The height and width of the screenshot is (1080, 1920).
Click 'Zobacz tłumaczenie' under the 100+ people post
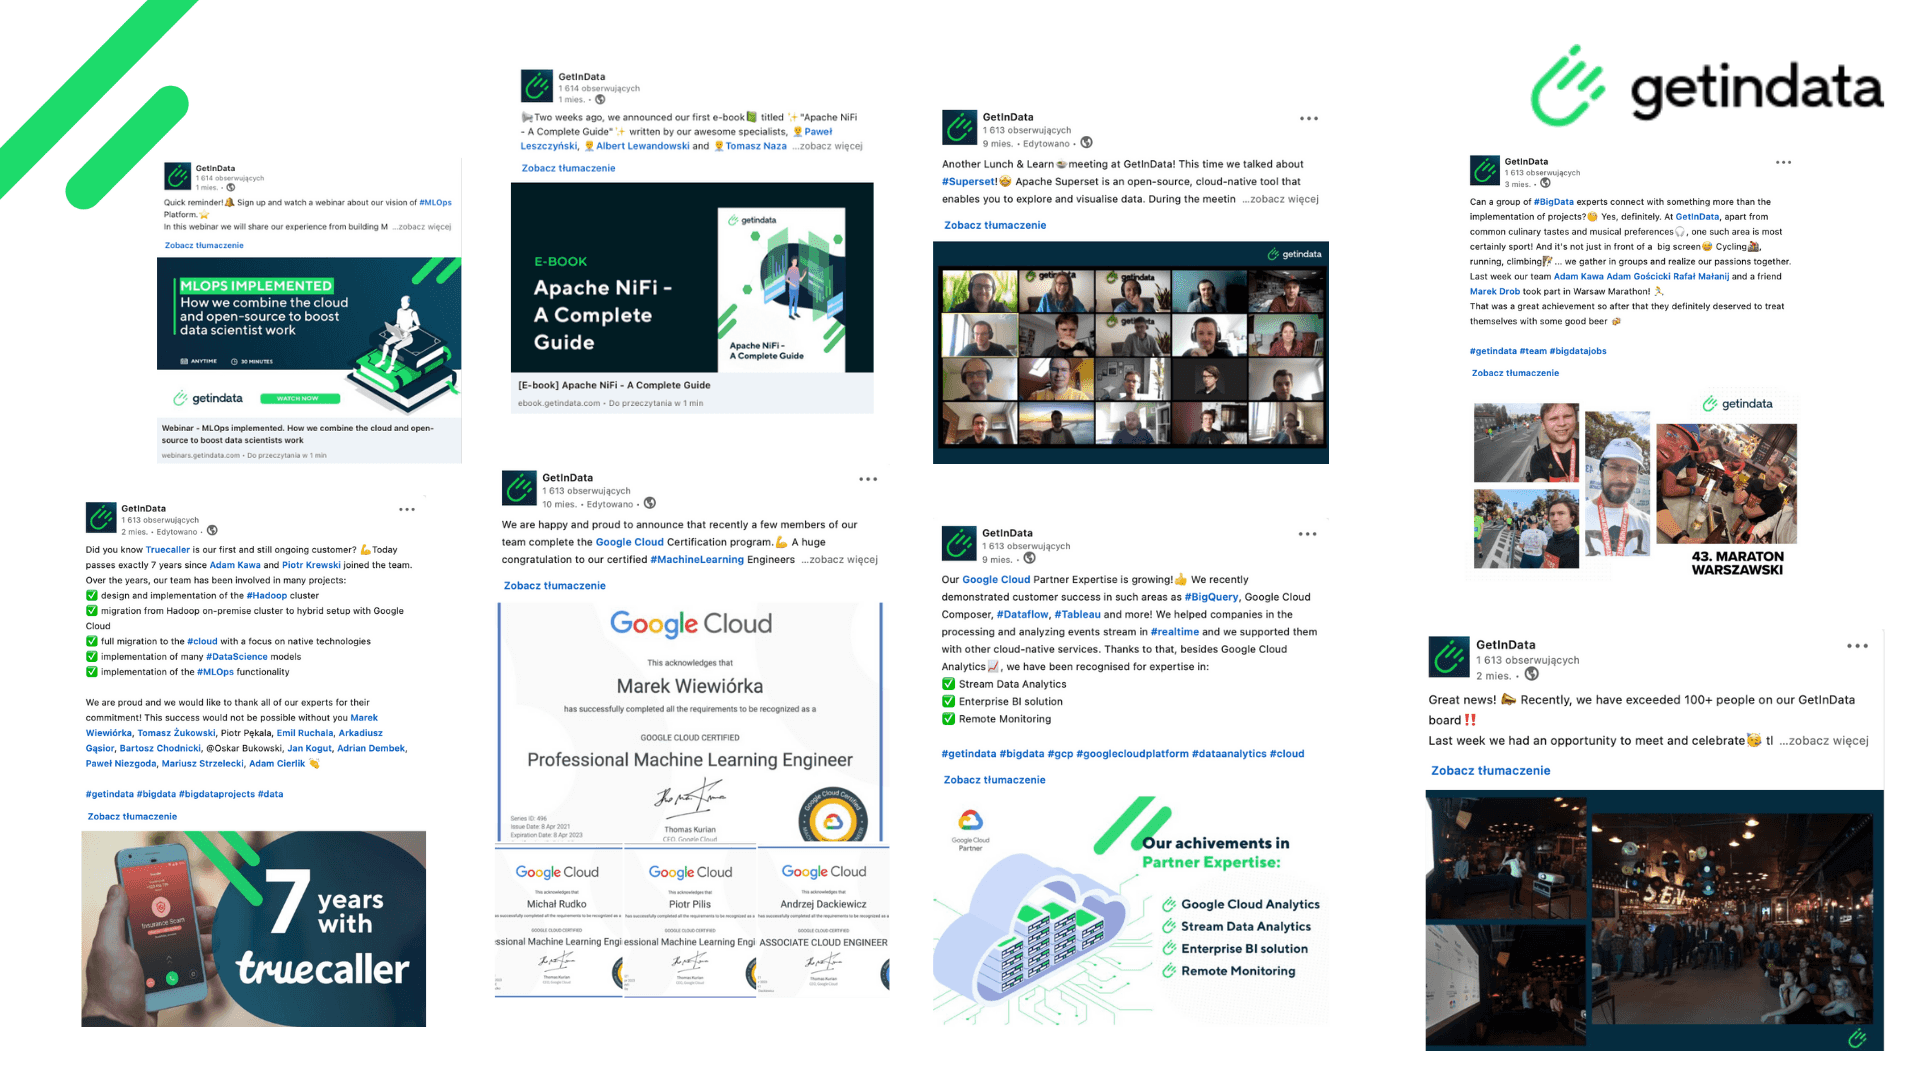(x=1490, y=771)
